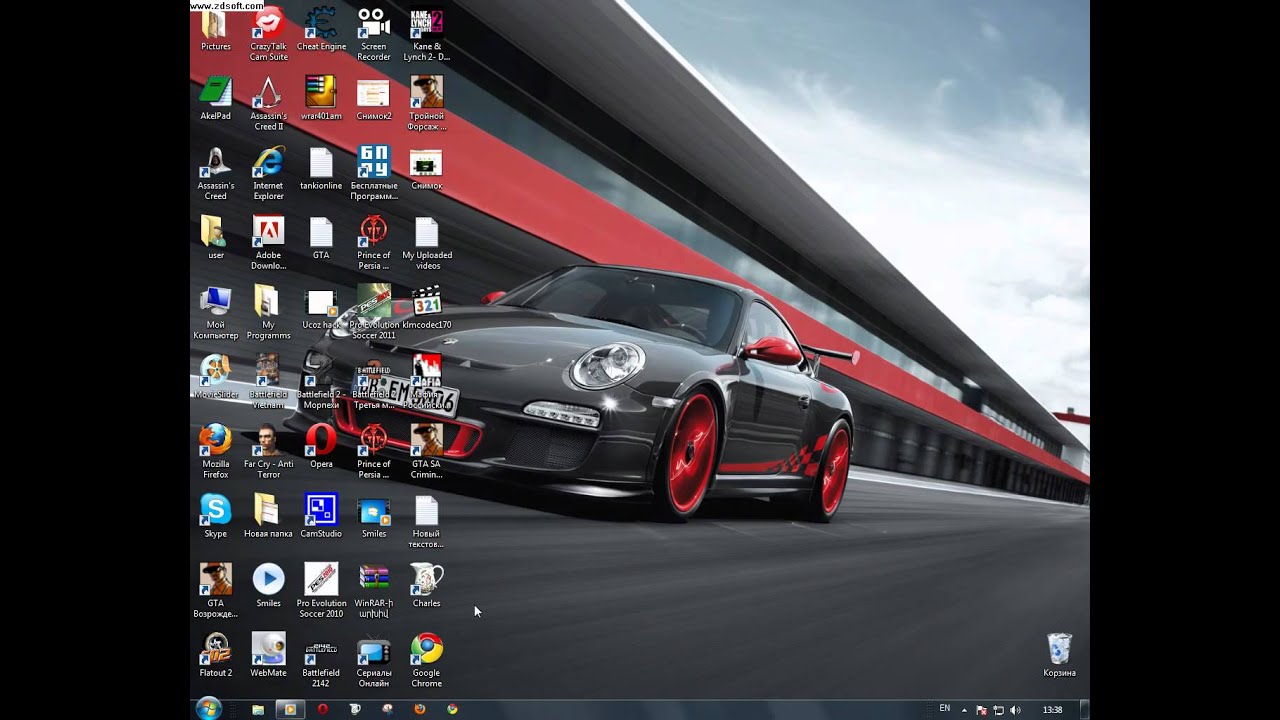Open the volume speaker tray icon
This screenshot has width=1280, height=720.
pyautogui.click(x=1015, y=709)
